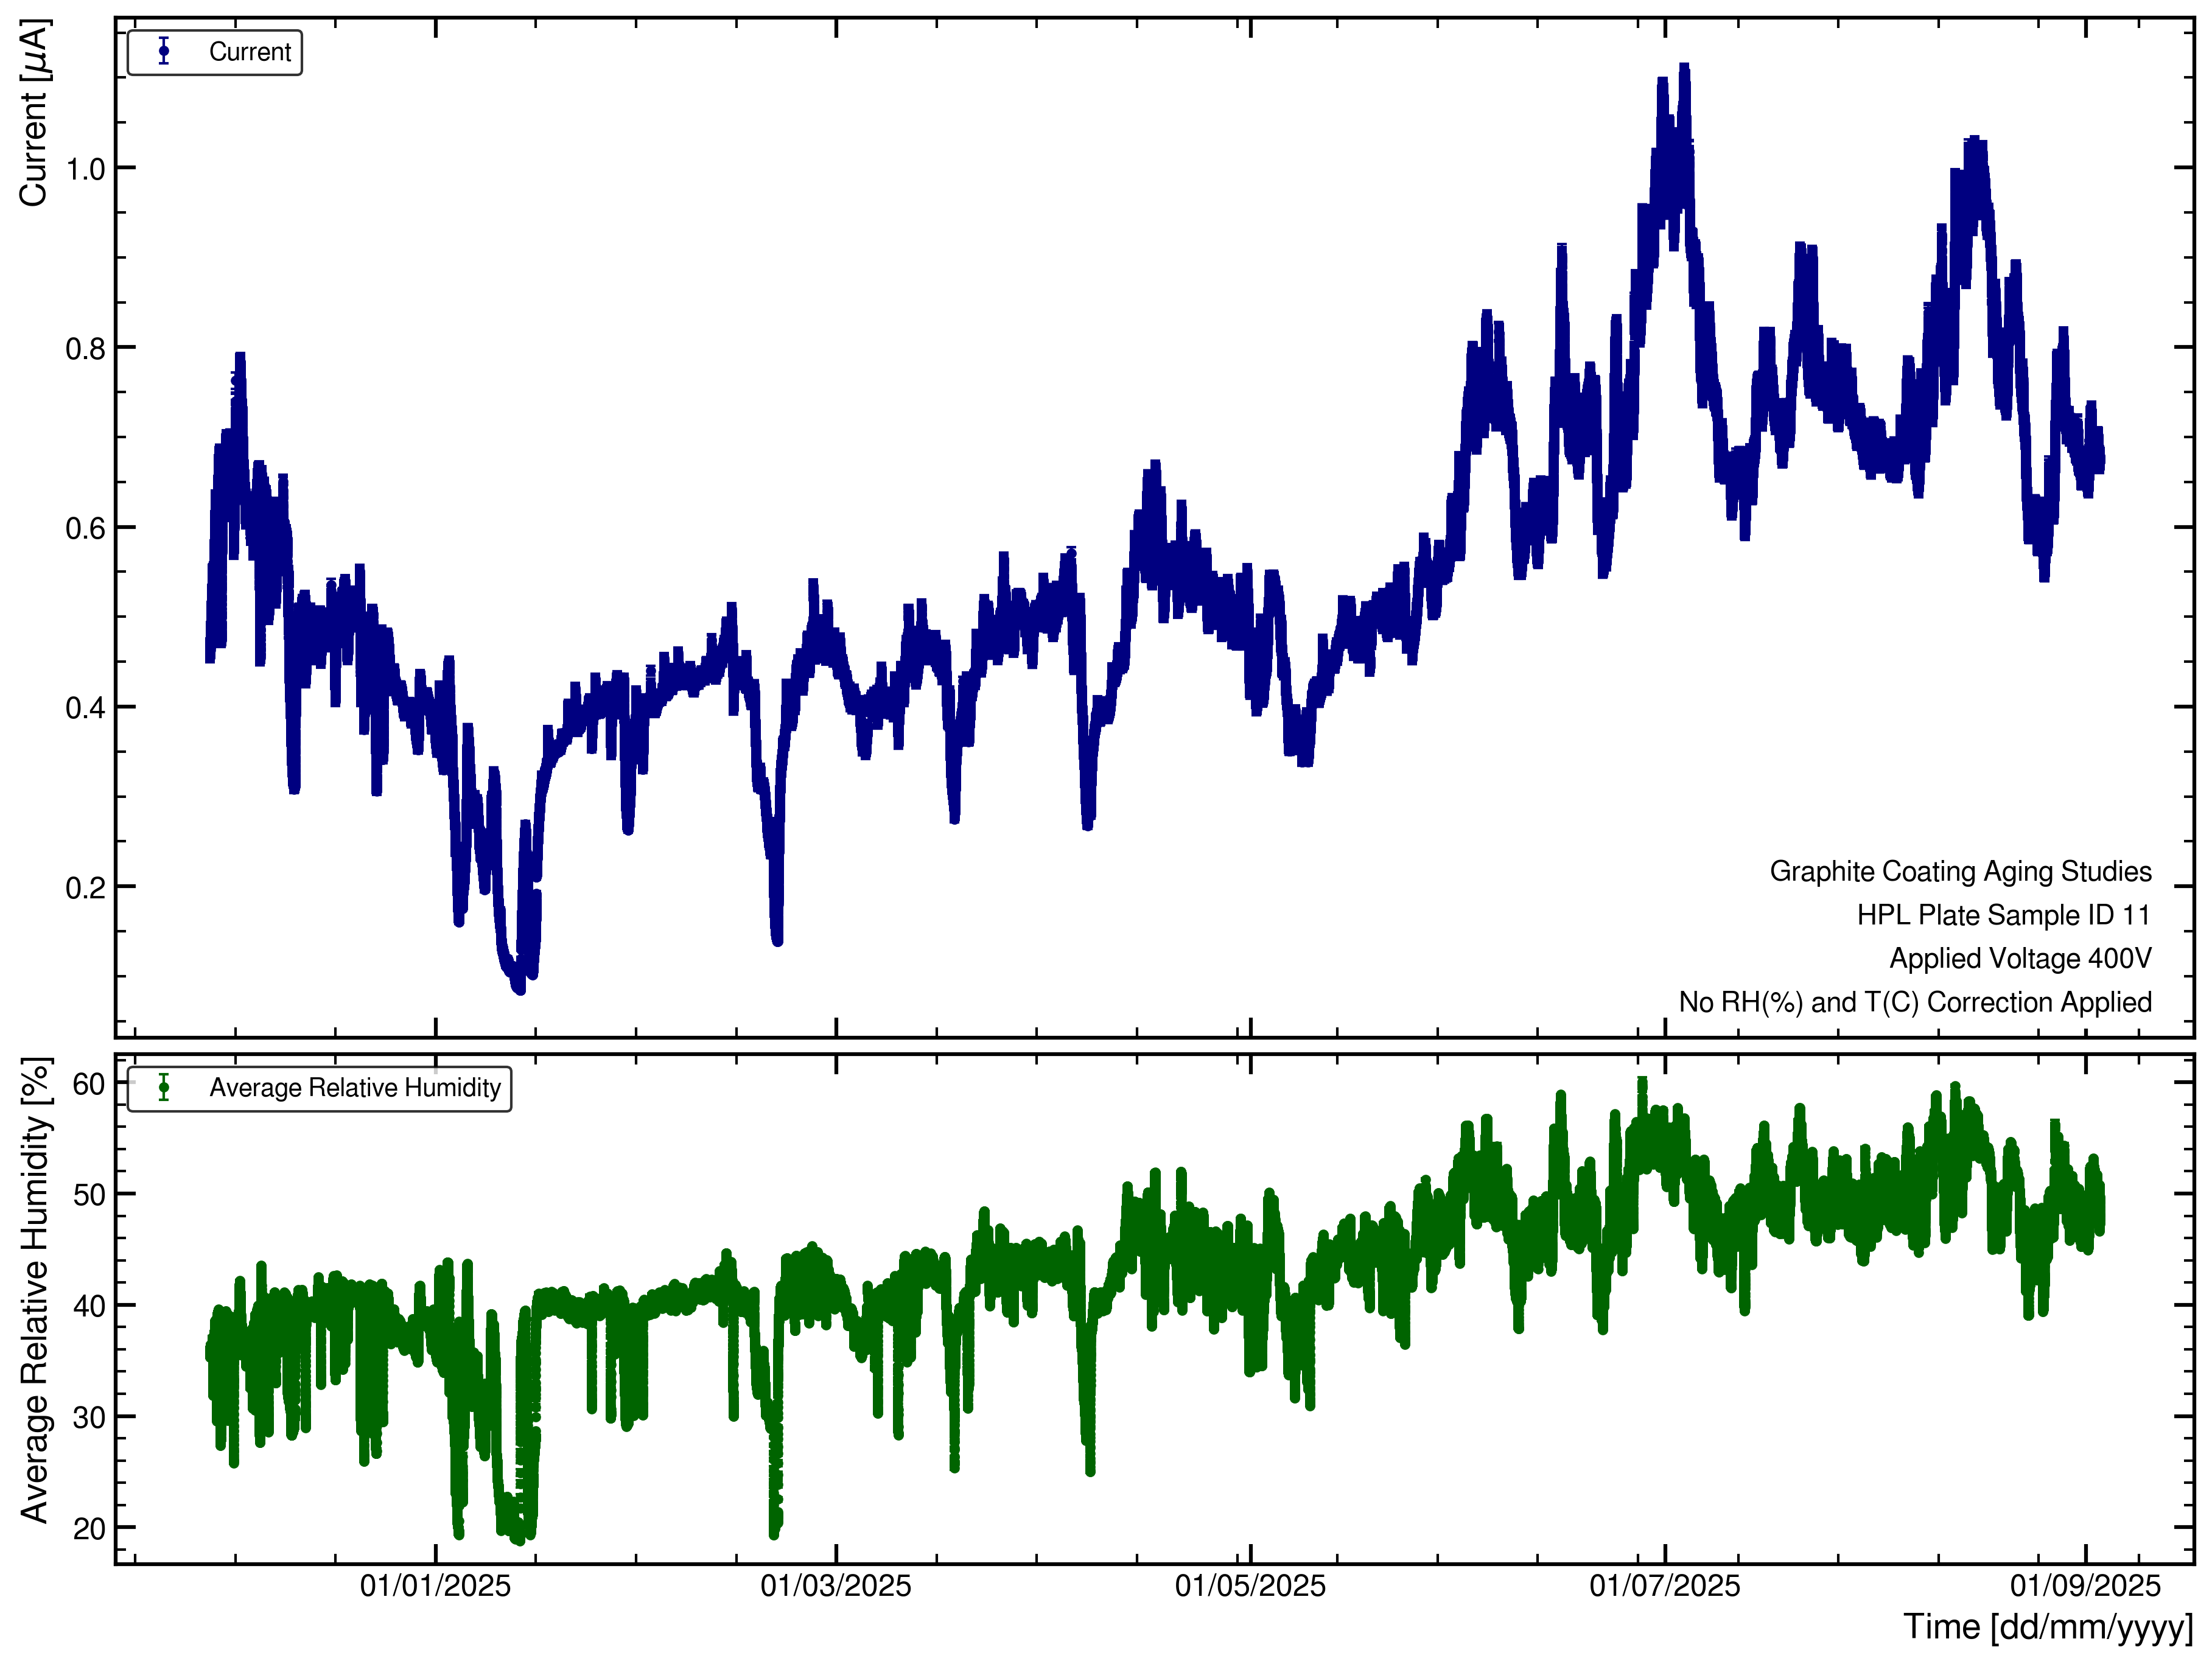Click the green humidity legend marker
Viewport: 2212px width, 1664px height.
164,1088
